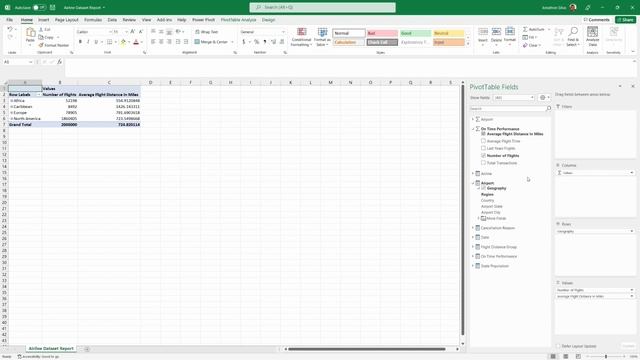Open the File tab
Image resolution: width=640 pixels, height=360 pixels.
coord(9,20)
